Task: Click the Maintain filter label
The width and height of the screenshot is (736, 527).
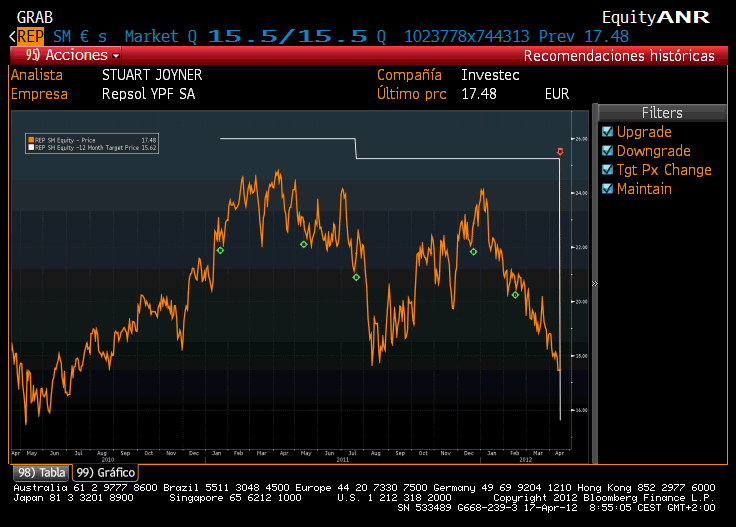Action: pos(644,189)
